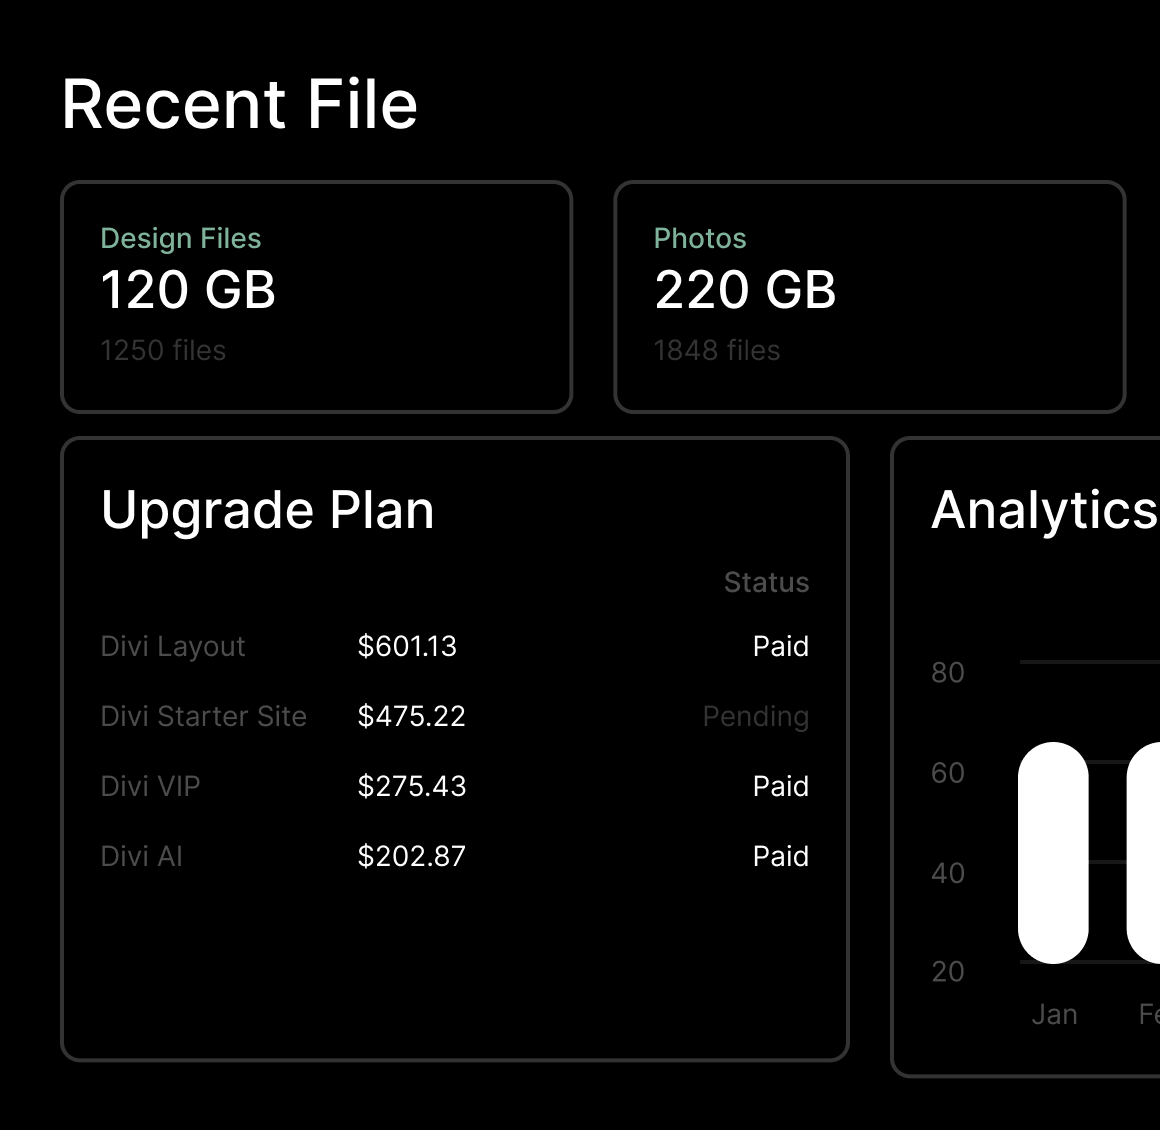This screenshot has width=1160, height=1130.
Task: Select the Divi Starter Site plan
Action: point(204,717)
